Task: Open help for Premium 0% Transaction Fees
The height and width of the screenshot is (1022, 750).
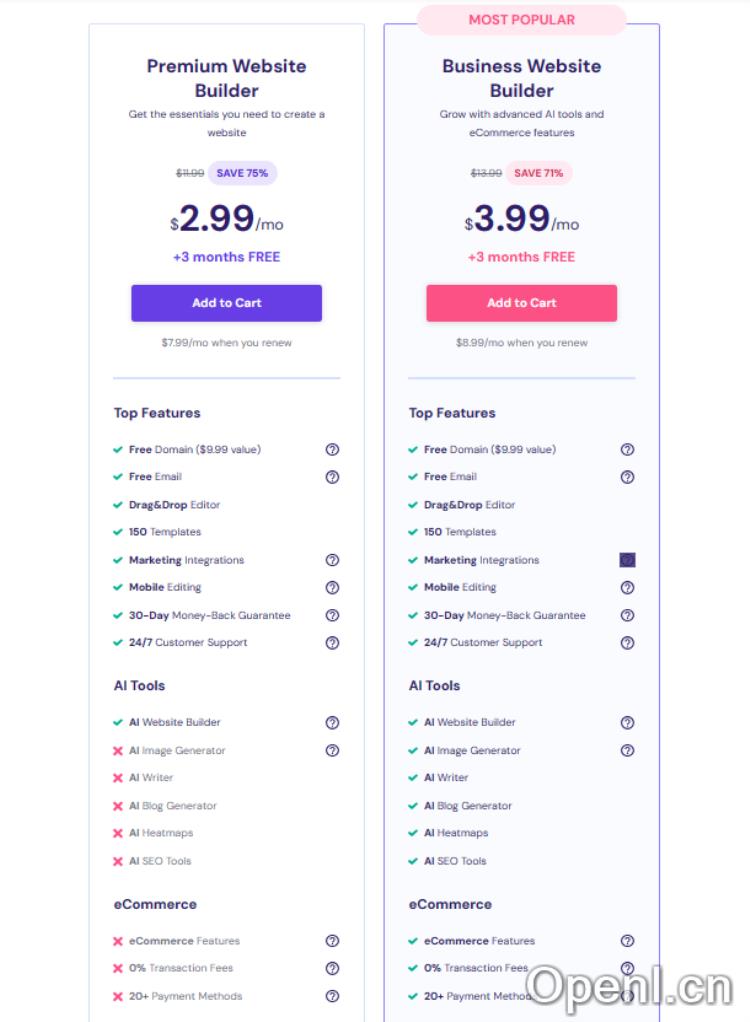Action: [x=332, y=968]
